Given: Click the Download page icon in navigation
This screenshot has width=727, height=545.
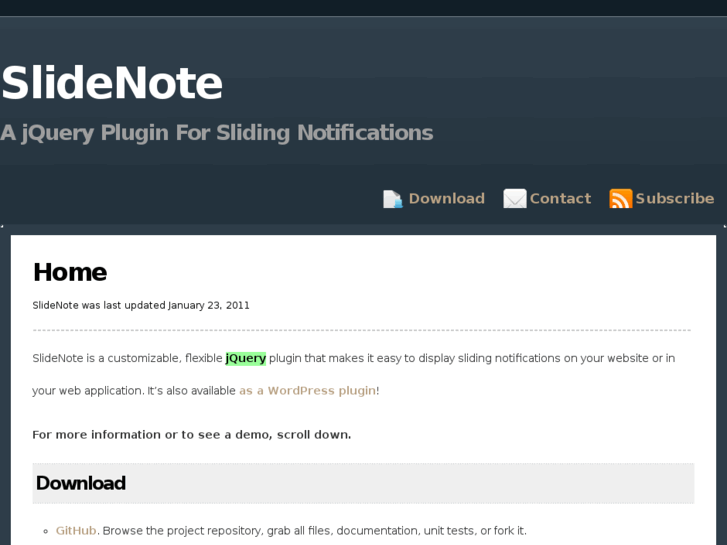Looking at the screenshot, I should (x=393, y=199).
